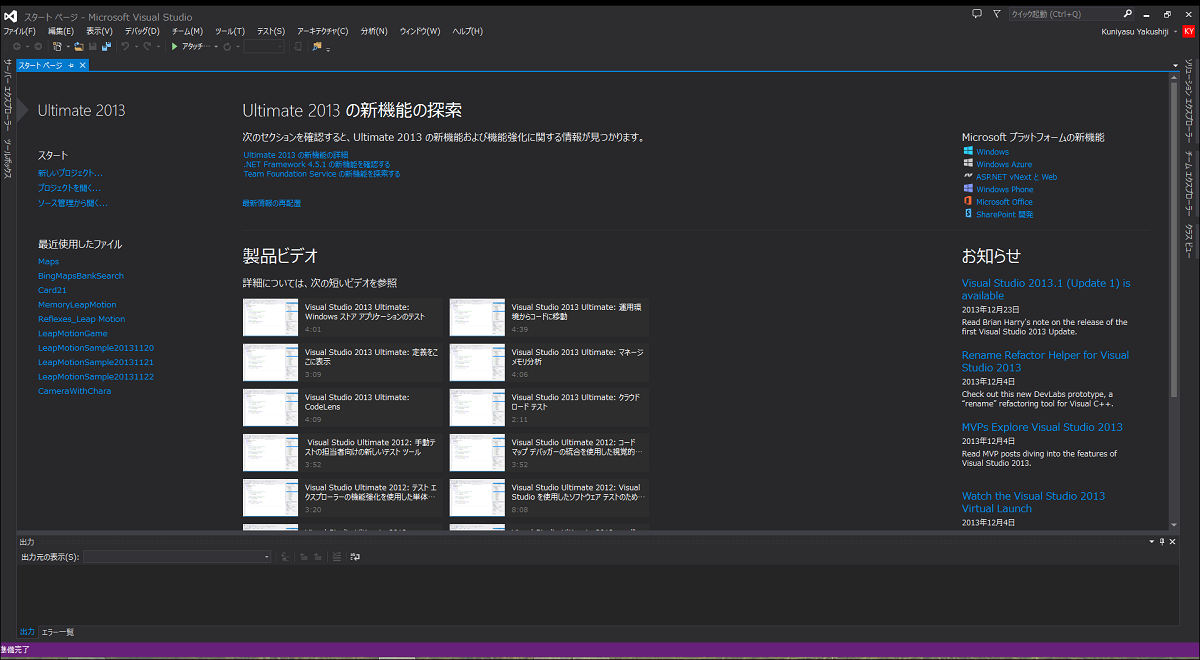
Task: Click the red KY account badge
Action: [x=1189, y=32]
